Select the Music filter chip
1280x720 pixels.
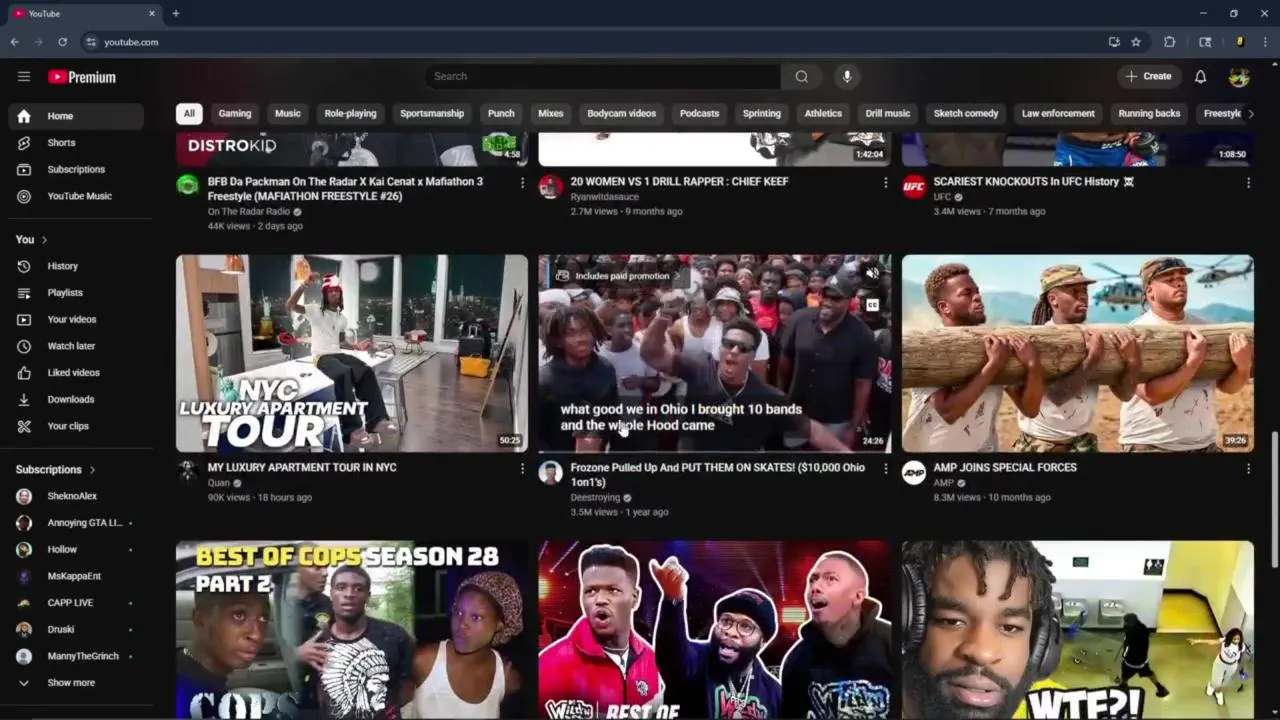point(288,113)
